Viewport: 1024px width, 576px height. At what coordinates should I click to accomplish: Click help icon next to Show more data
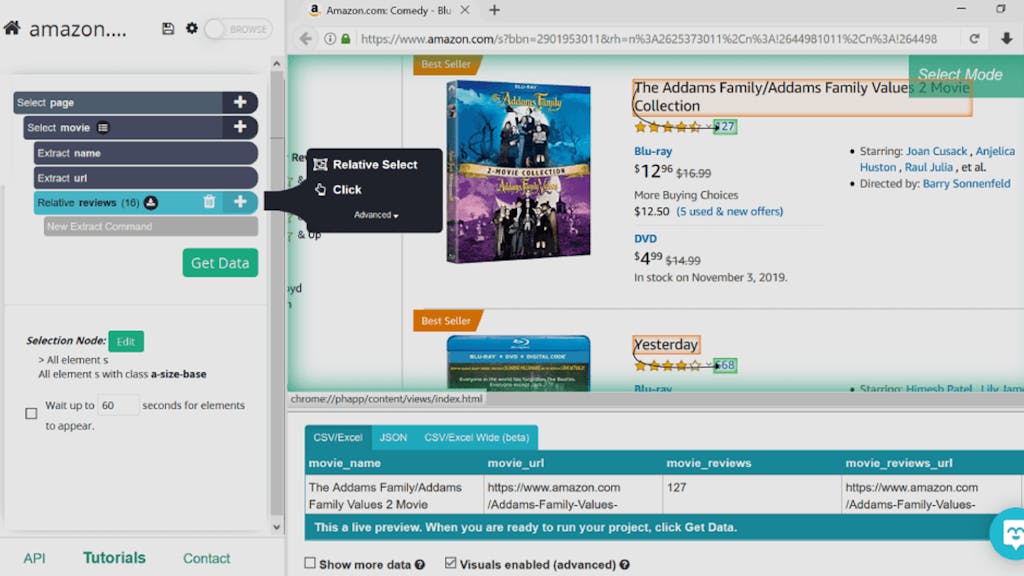coord(420,565)
